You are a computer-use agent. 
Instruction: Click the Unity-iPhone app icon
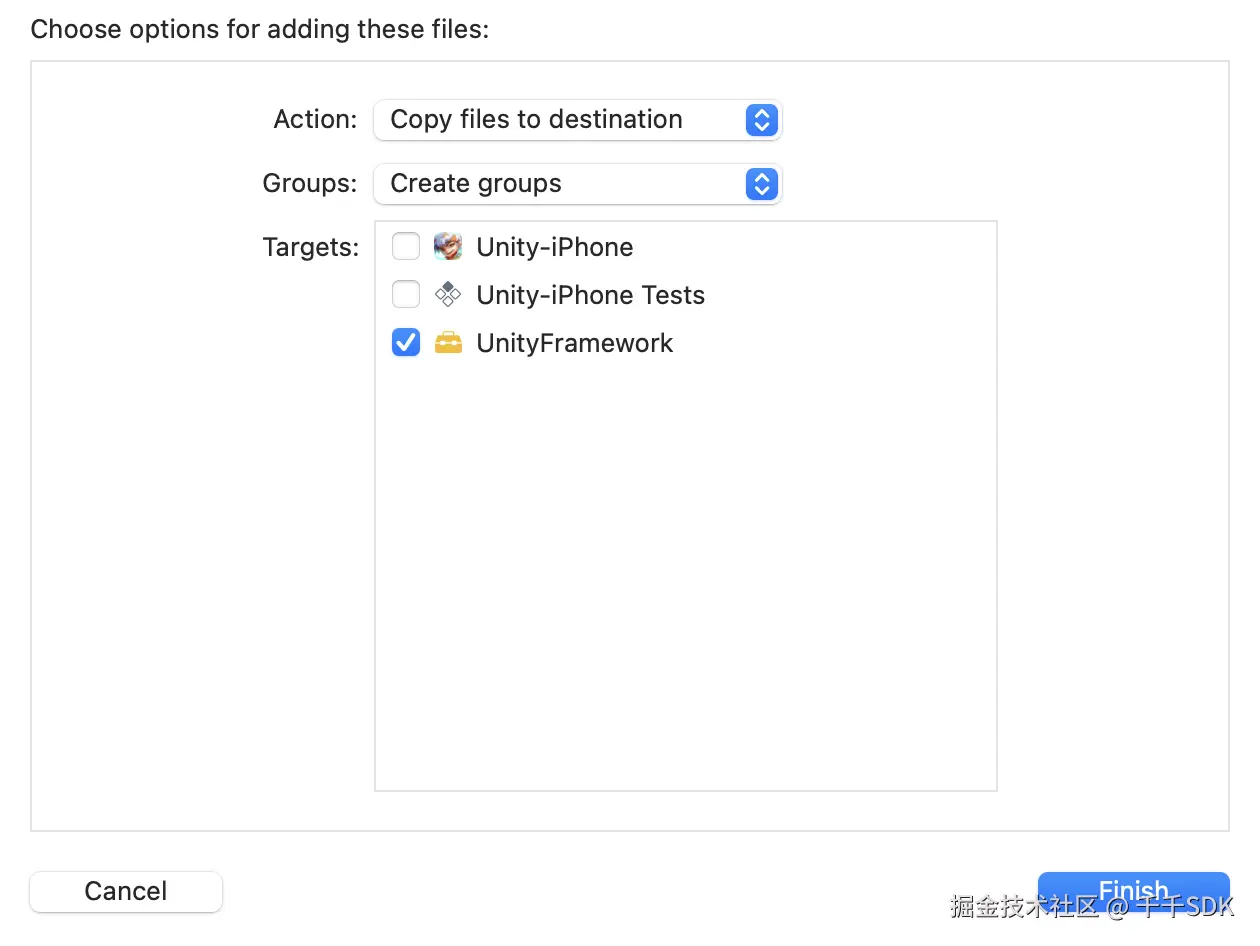447,246
